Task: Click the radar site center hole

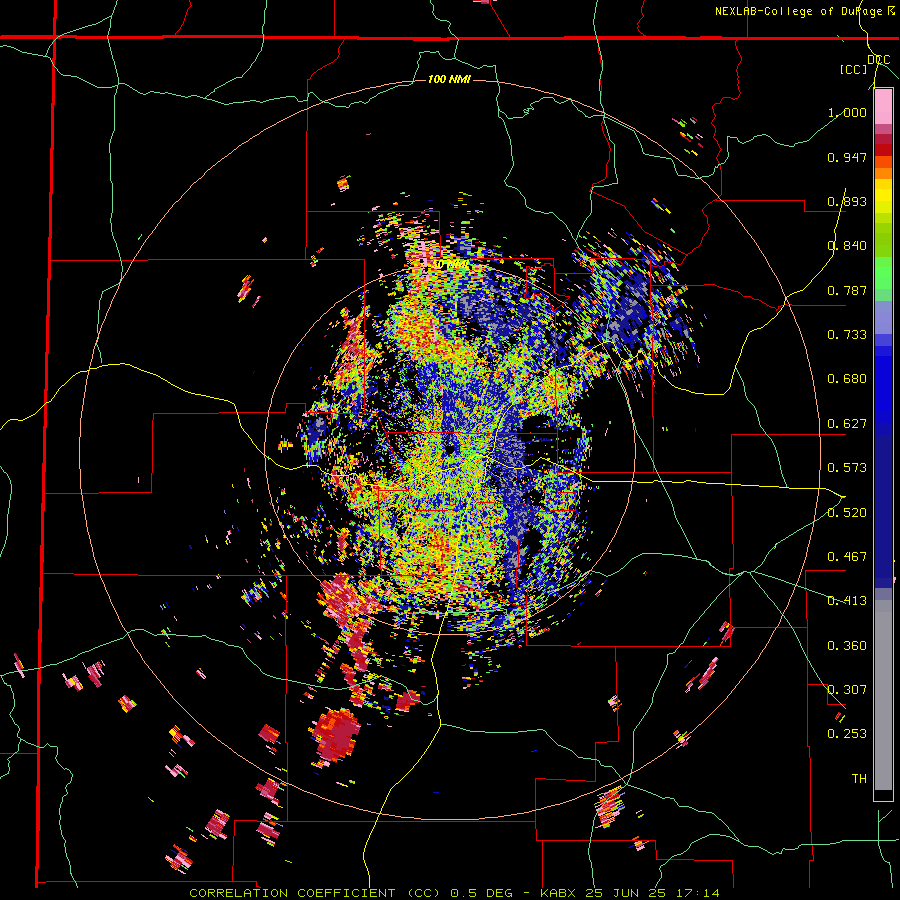Action: [x=450, y=449]
